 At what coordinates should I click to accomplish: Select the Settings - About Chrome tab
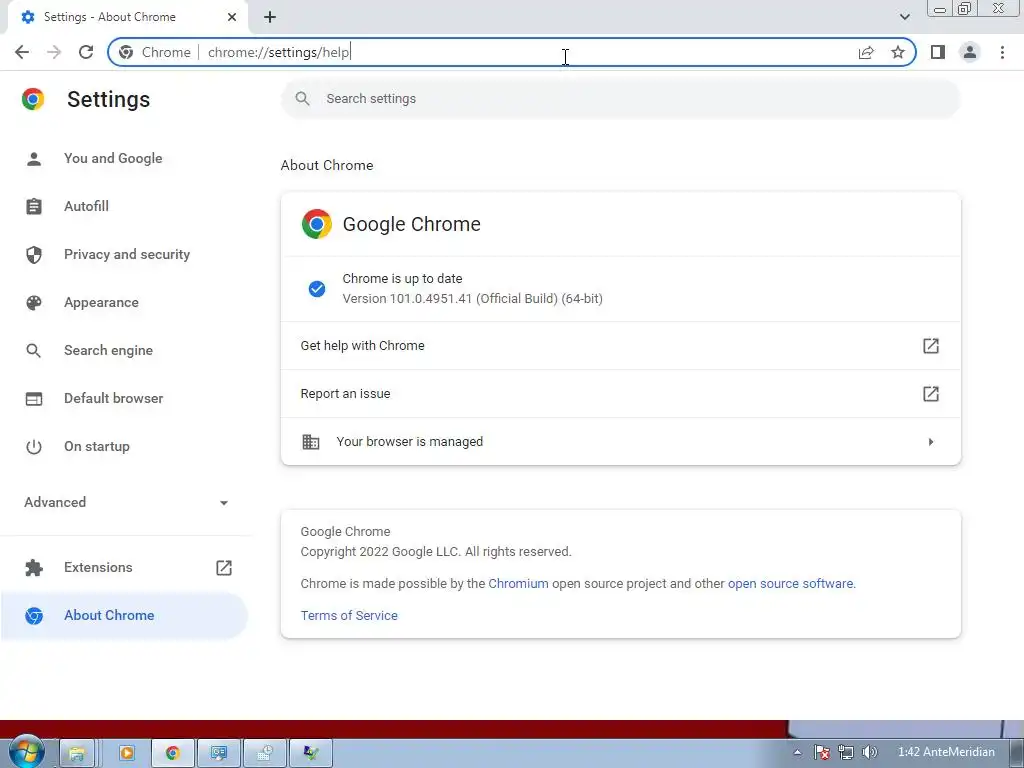pos(127,17)
